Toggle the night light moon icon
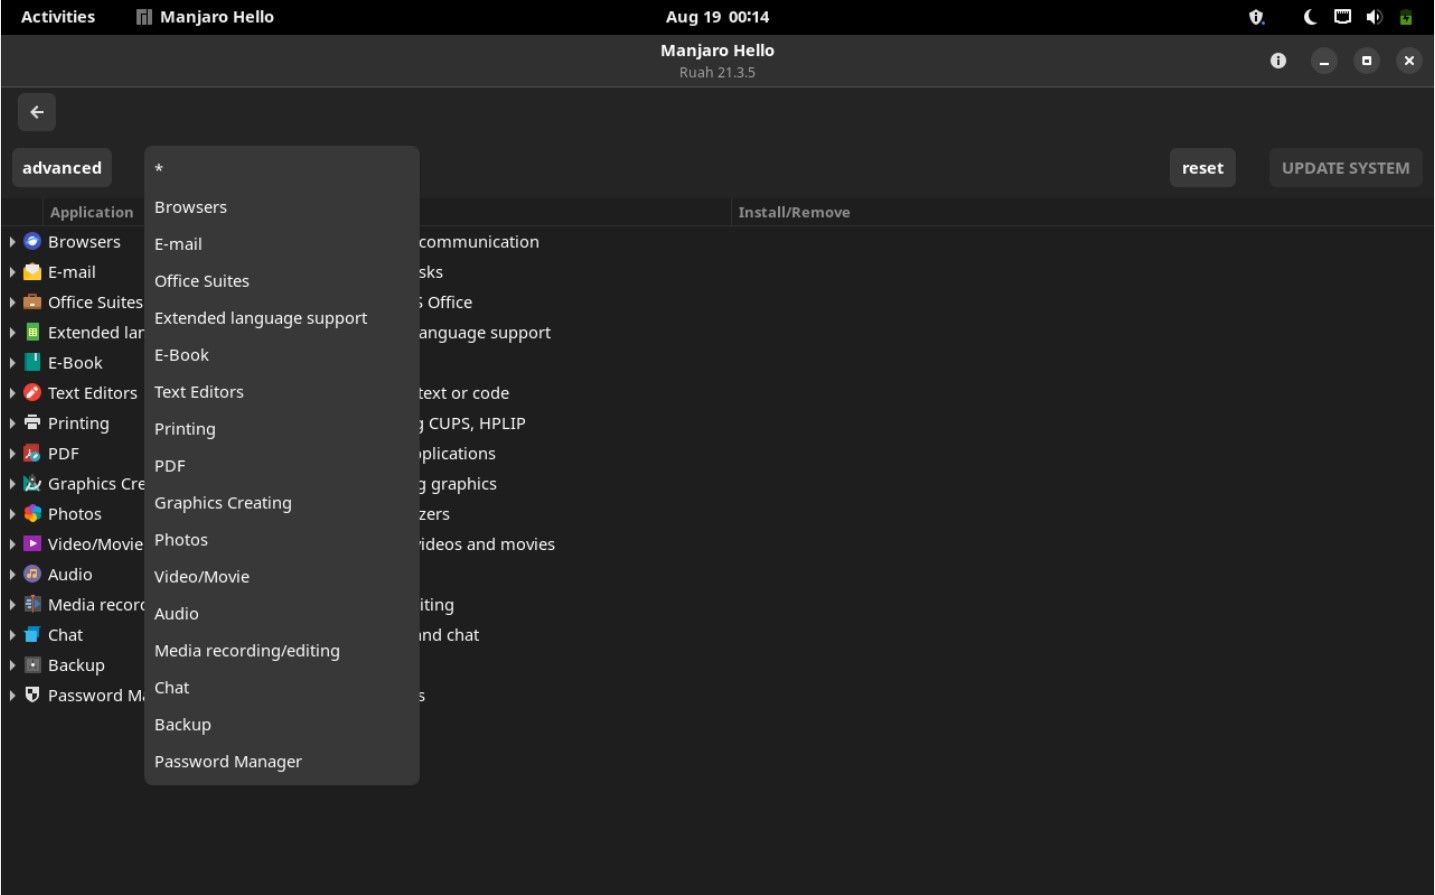 tap(1310, 17)
